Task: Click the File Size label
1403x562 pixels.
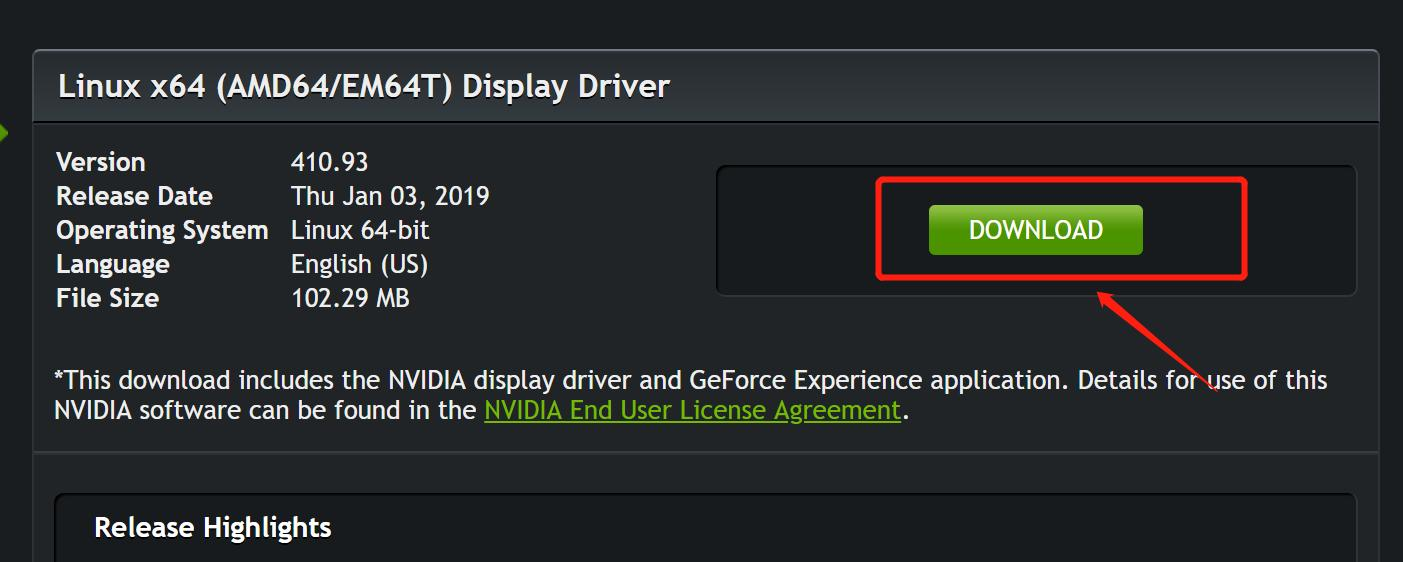Action: click(x=107, y=298)
